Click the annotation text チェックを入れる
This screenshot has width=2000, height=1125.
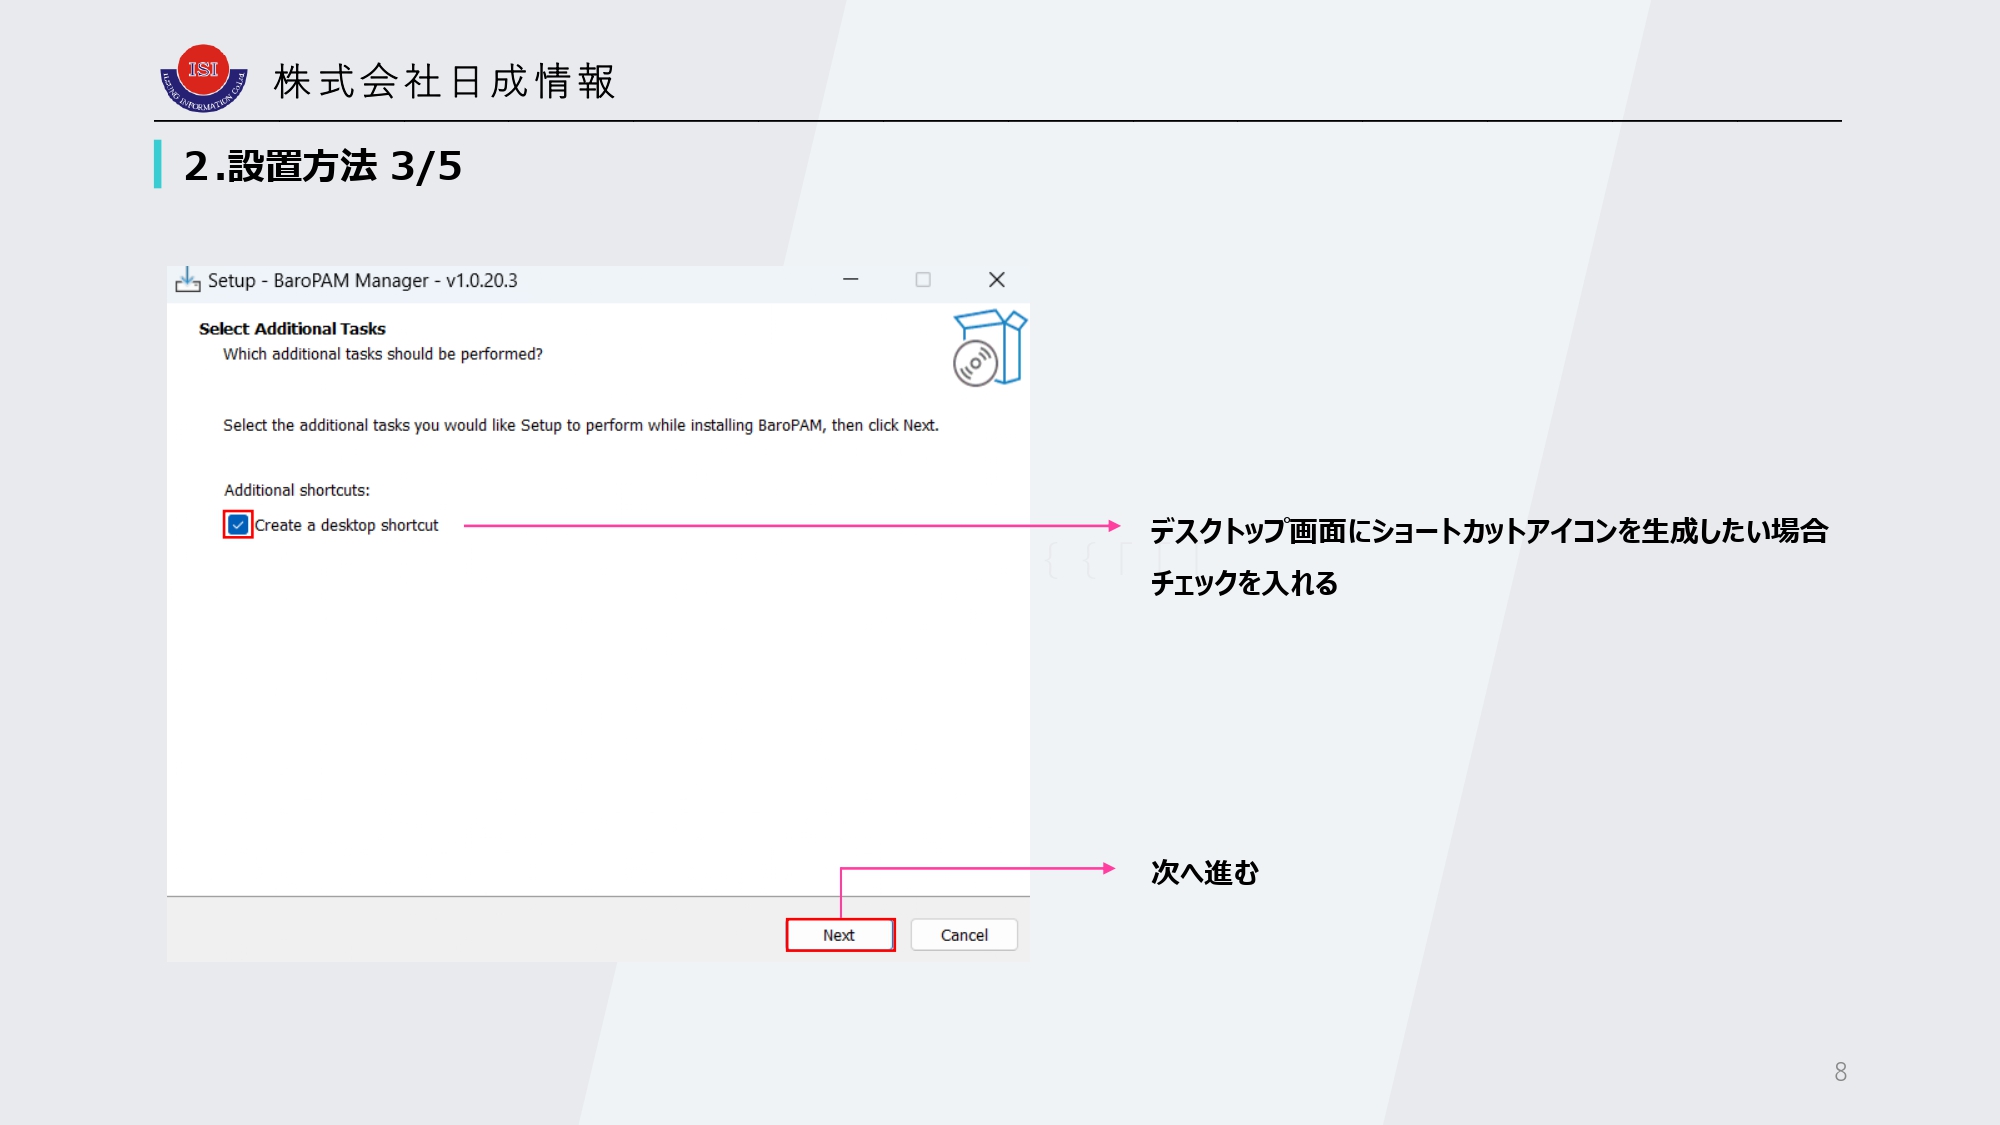pyautogui.click(x=1244, y=583)
